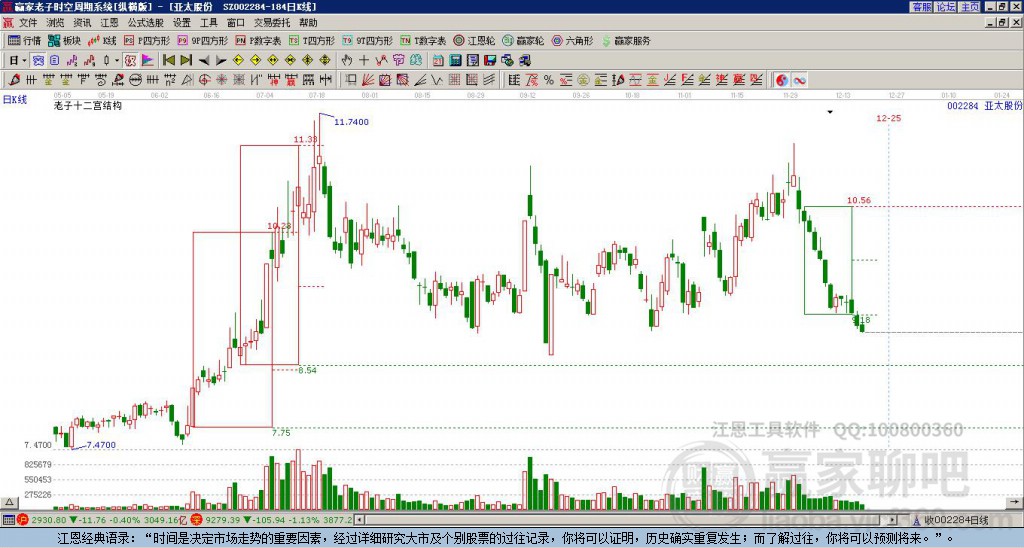Image resolution: width=1024 pixels, height=548 pixels.
Task: Click the 日K线 chart label
Action: (15, 100)
